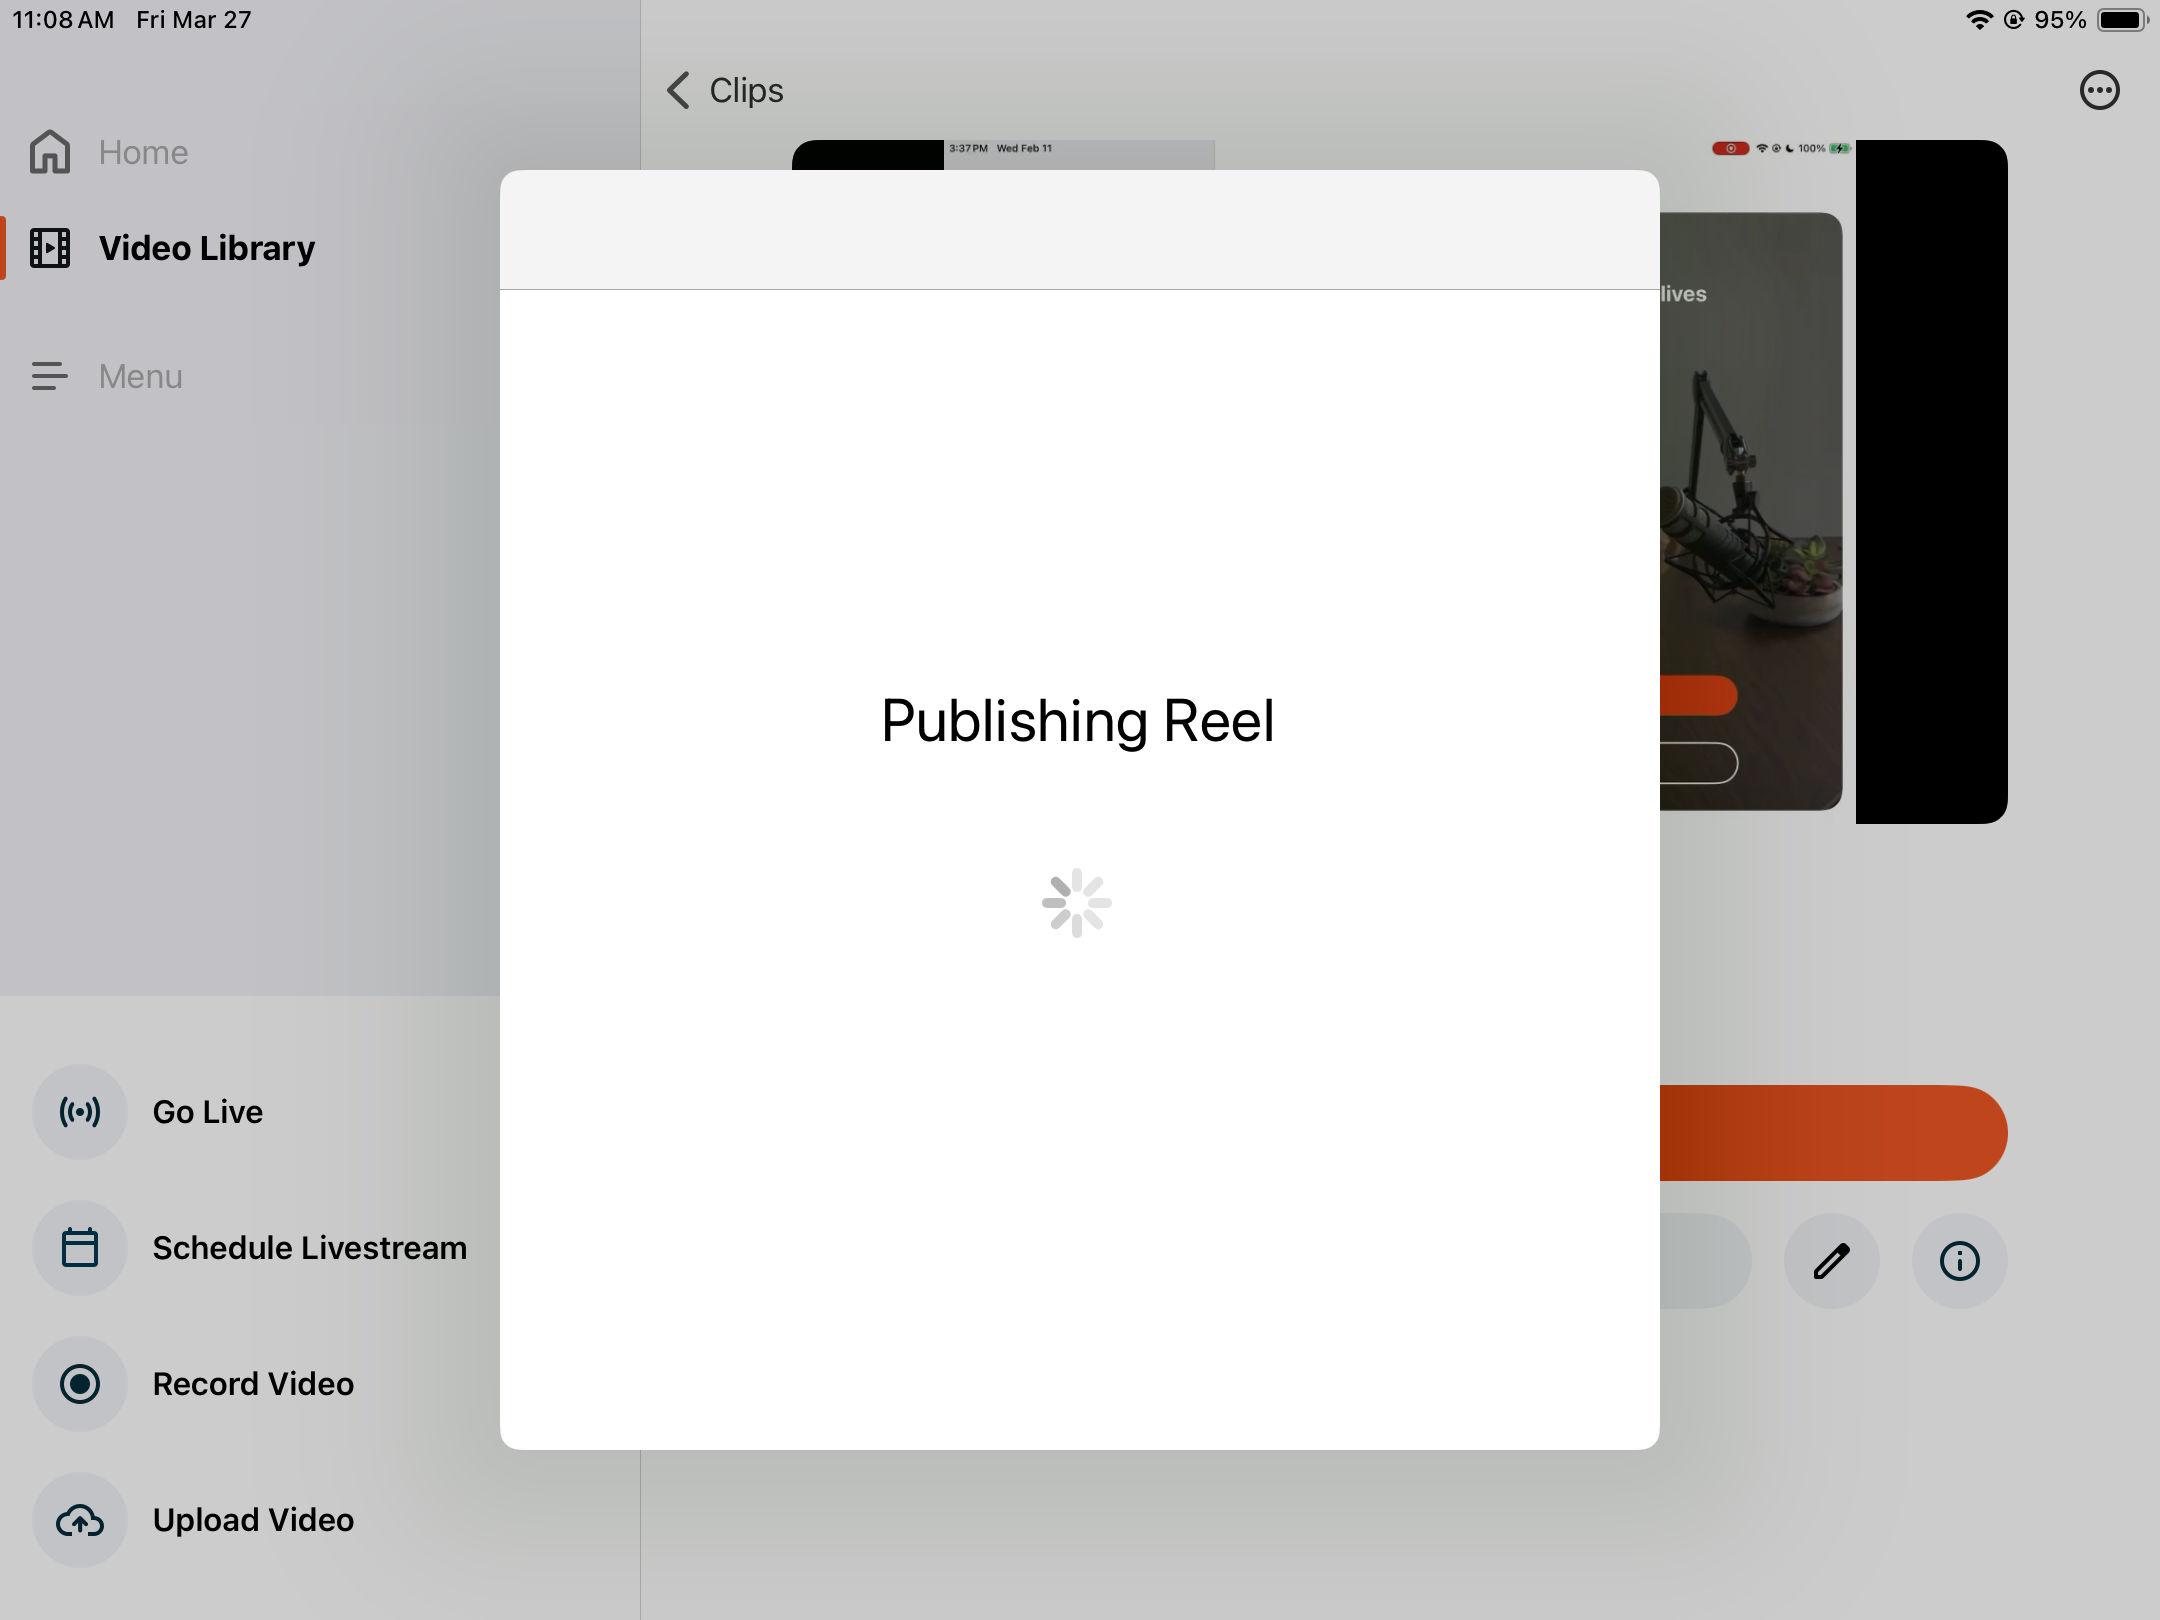Expand the Menu item label
Screen dimensions: 2160x1620
click(141, 376)
